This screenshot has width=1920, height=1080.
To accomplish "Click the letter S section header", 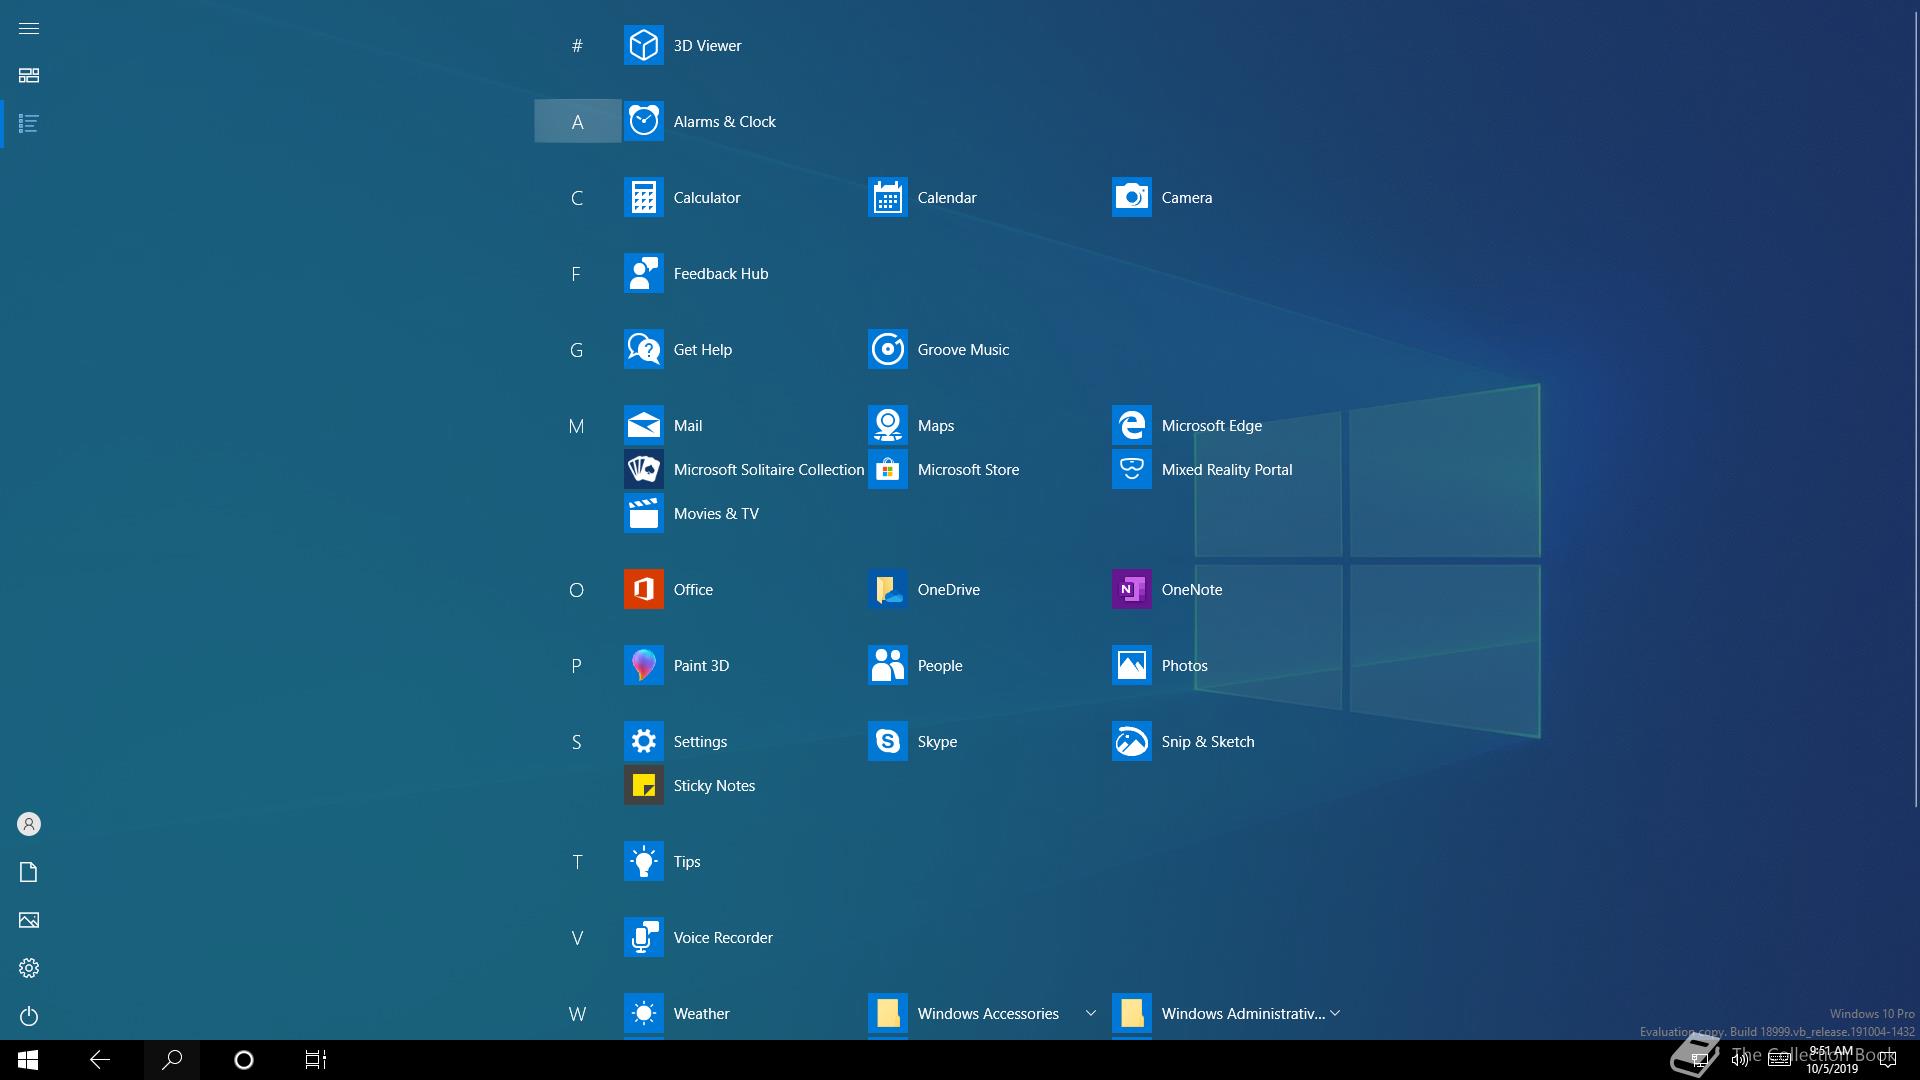I will pos(576,742).
